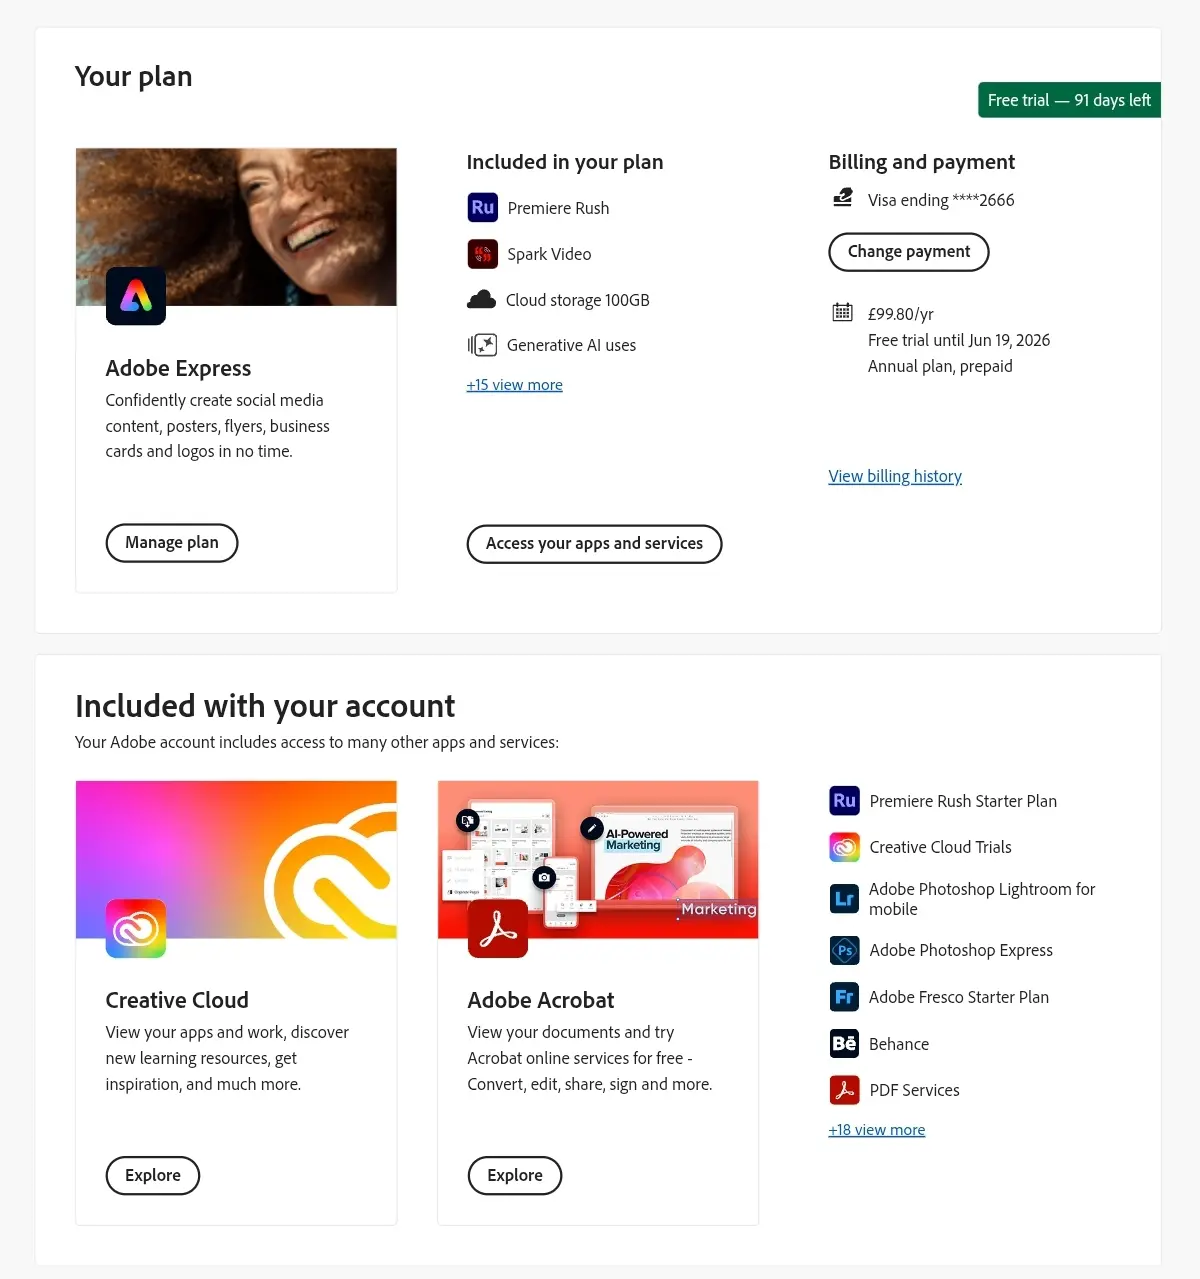Open the Manage plan button
Viewport: 1200px width, 1279px height.
[x=172, y=543]
